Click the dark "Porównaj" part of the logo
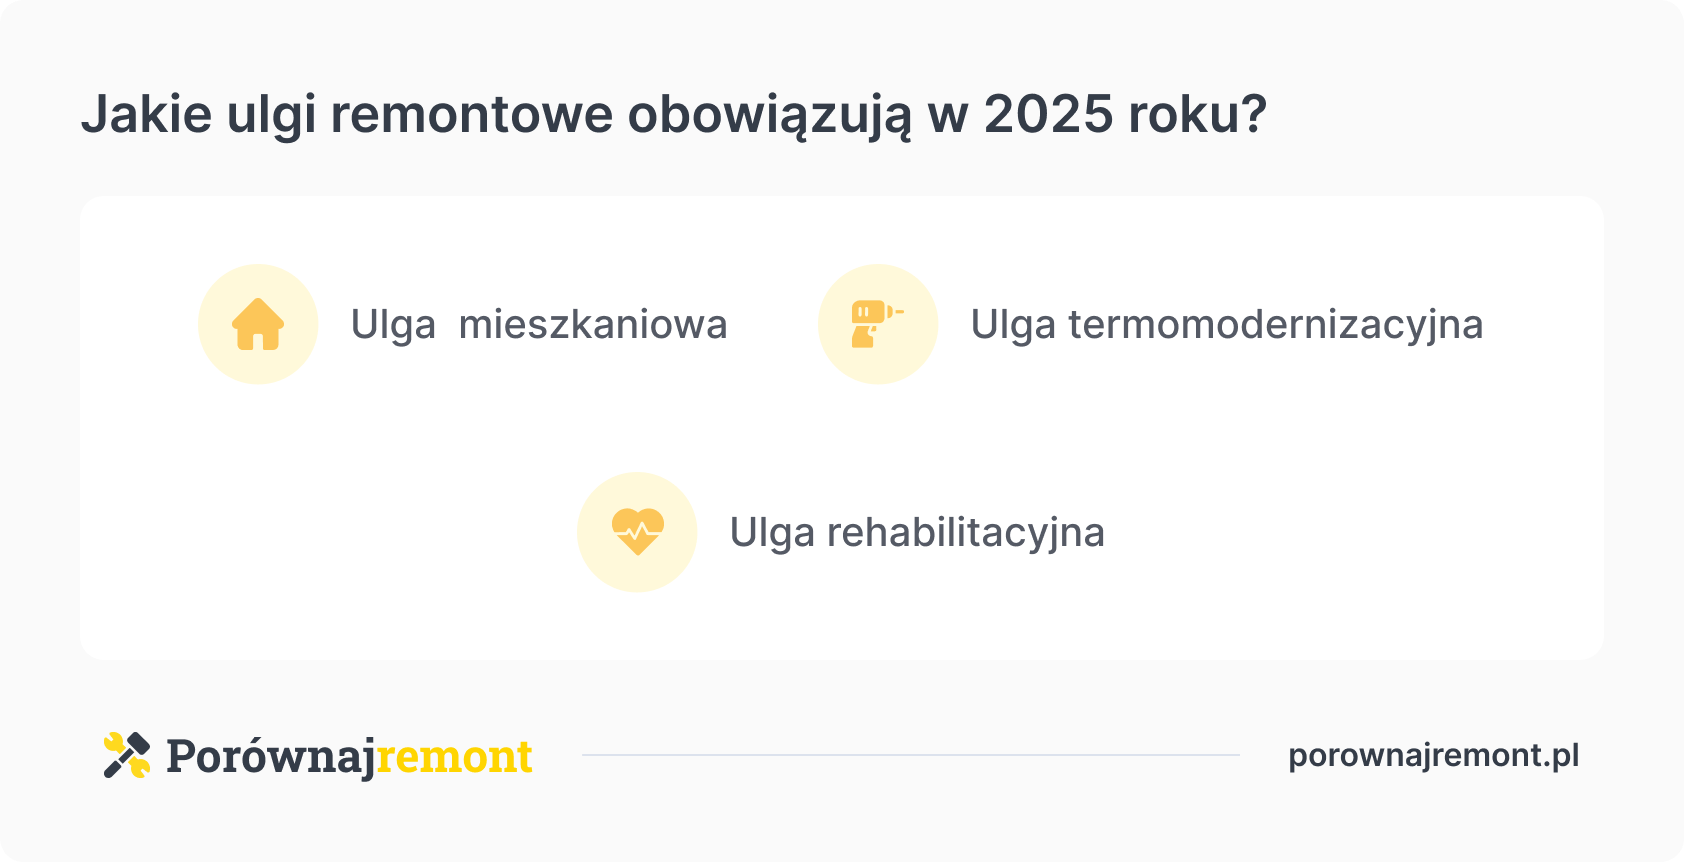 [270, 757]
